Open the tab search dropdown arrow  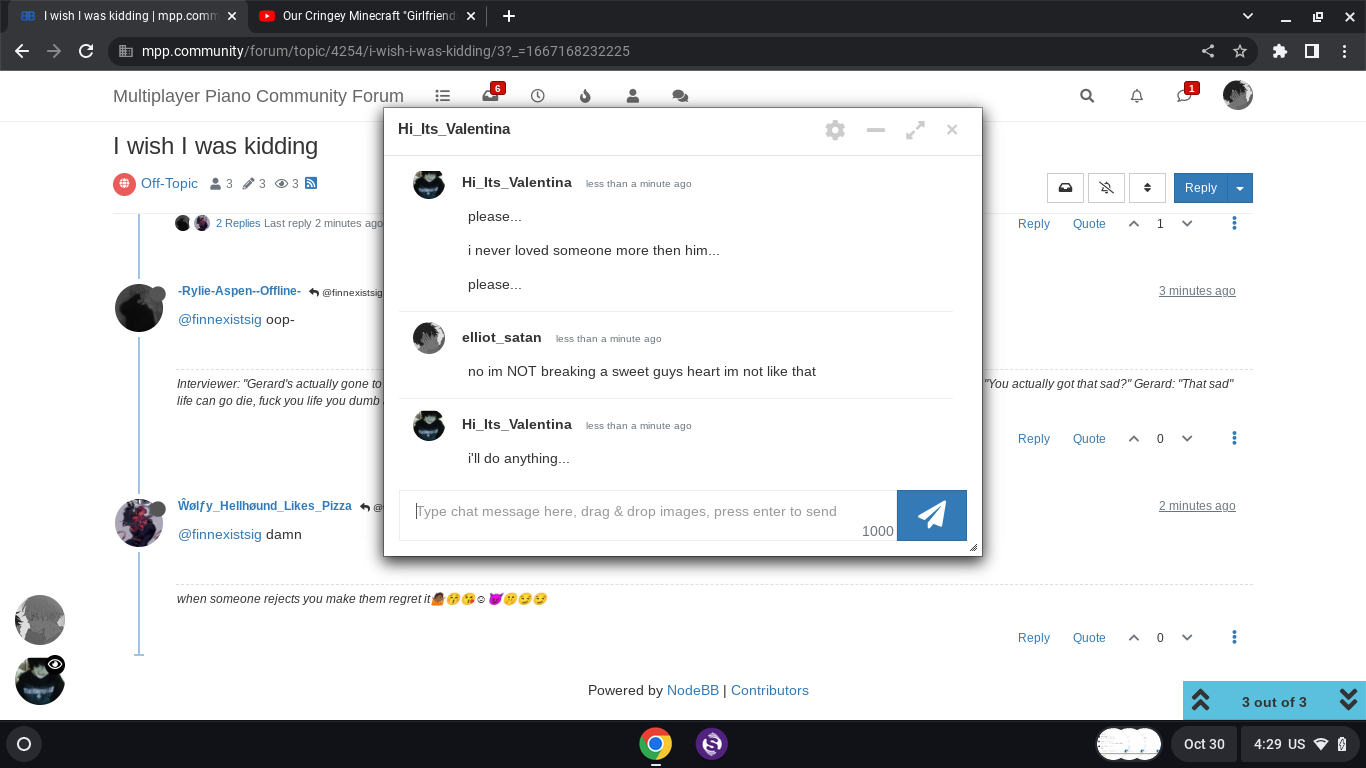coord(1247,16)
